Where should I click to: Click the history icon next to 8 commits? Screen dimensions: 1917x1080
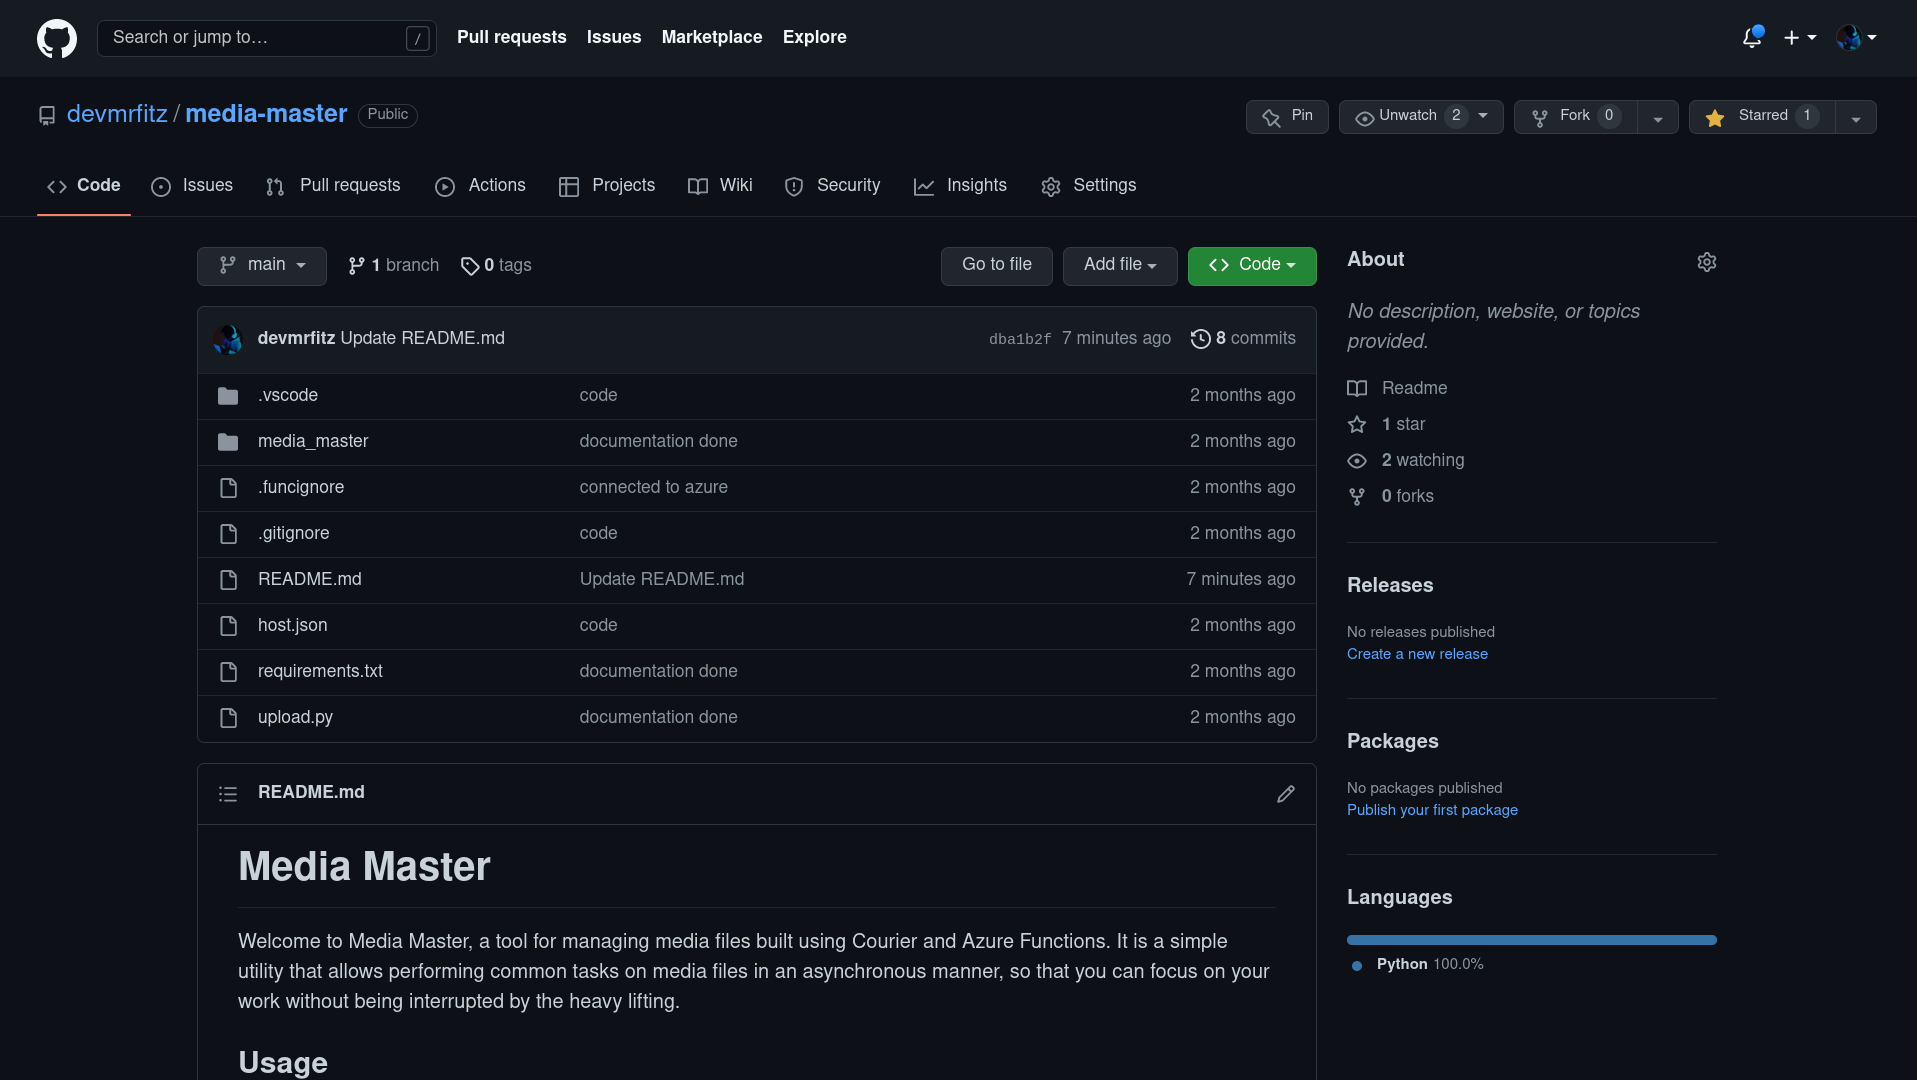point(1200,338)
